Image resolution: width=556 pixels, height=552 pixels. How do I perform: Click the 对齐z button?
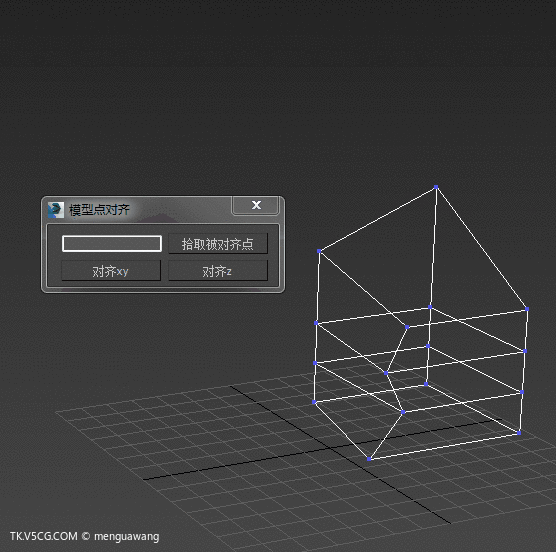click(x=218, y=271)
